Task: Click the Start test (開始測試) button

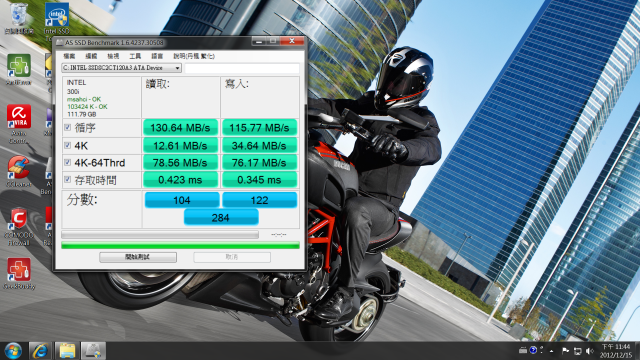Action: [138, 257]
